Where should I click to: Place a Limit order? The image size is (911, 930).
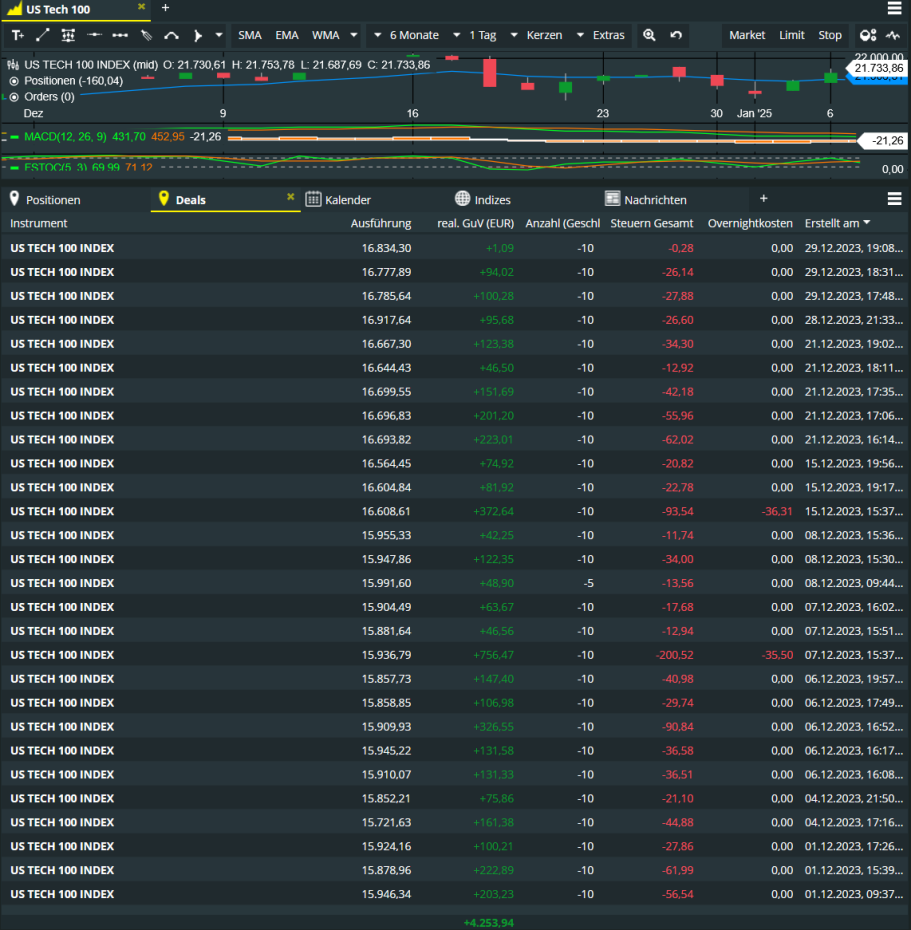tap(792, 36)
